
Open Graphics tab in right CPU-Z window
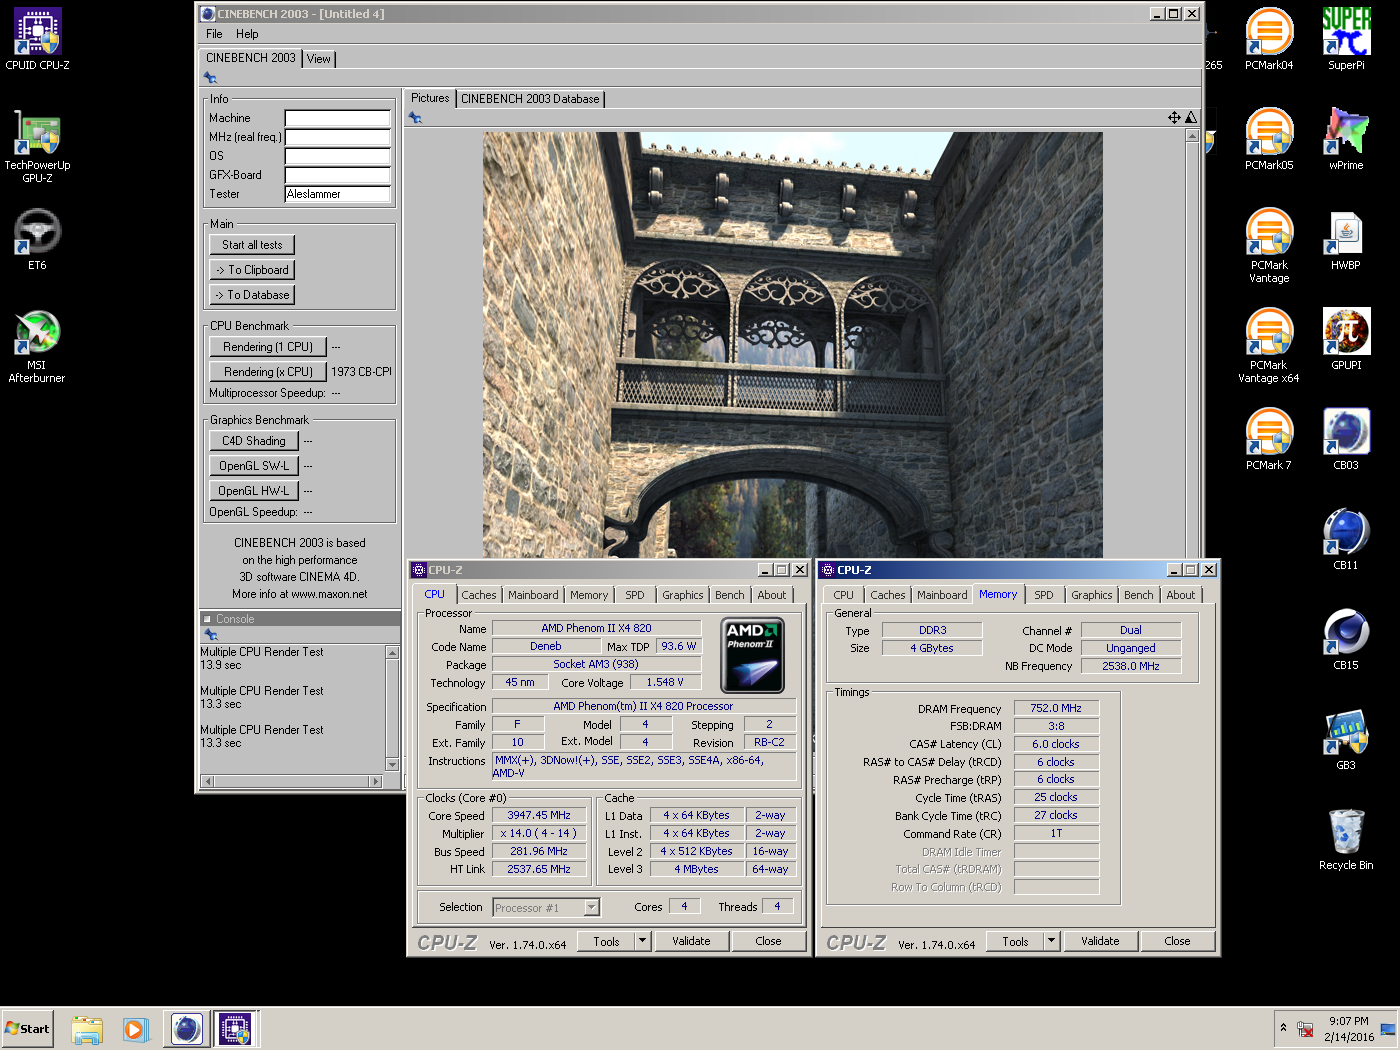pyautogui.click(x=1092, y=595)
